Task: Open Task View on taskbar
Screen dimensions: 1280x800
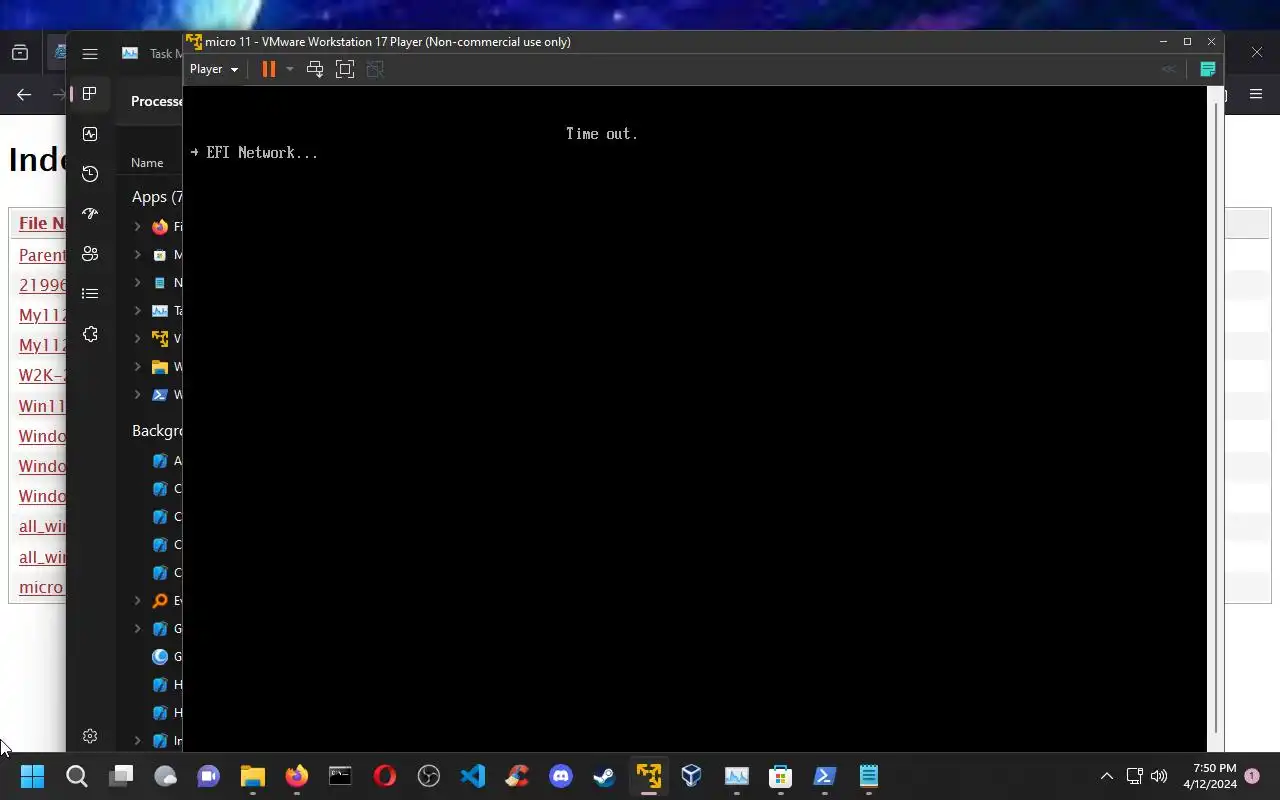Action: (x=121, y=776)
